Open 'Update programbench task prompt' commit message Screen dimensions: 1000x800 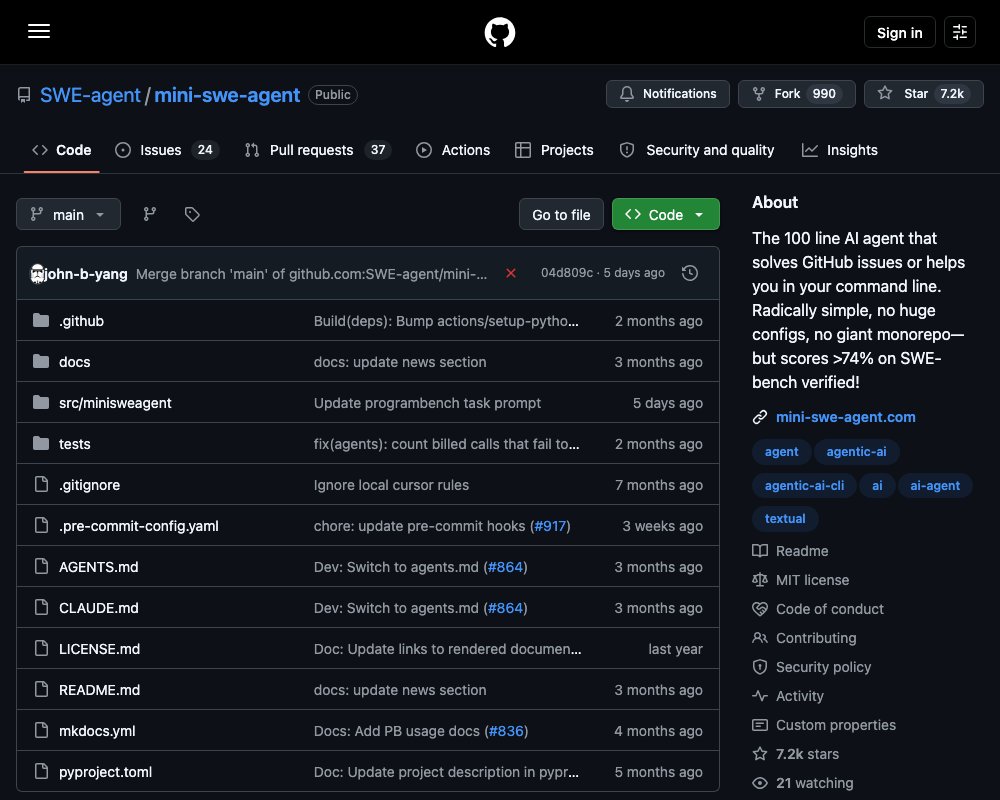[427, 403]
